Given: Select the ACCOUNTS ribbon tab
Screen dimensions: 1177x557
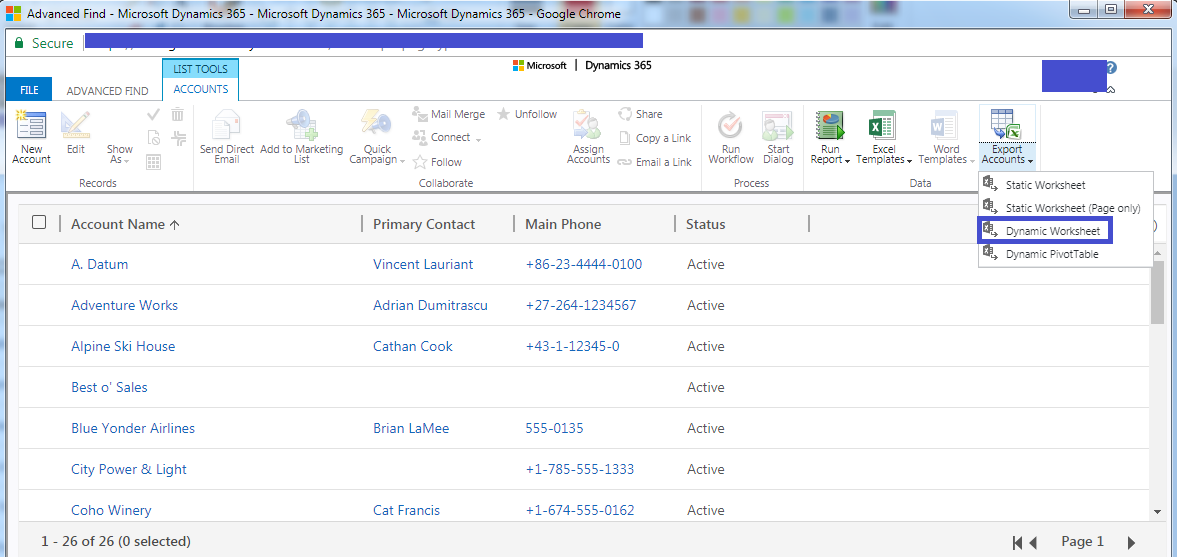Looking at the screenshot, I should click(200, 89).
